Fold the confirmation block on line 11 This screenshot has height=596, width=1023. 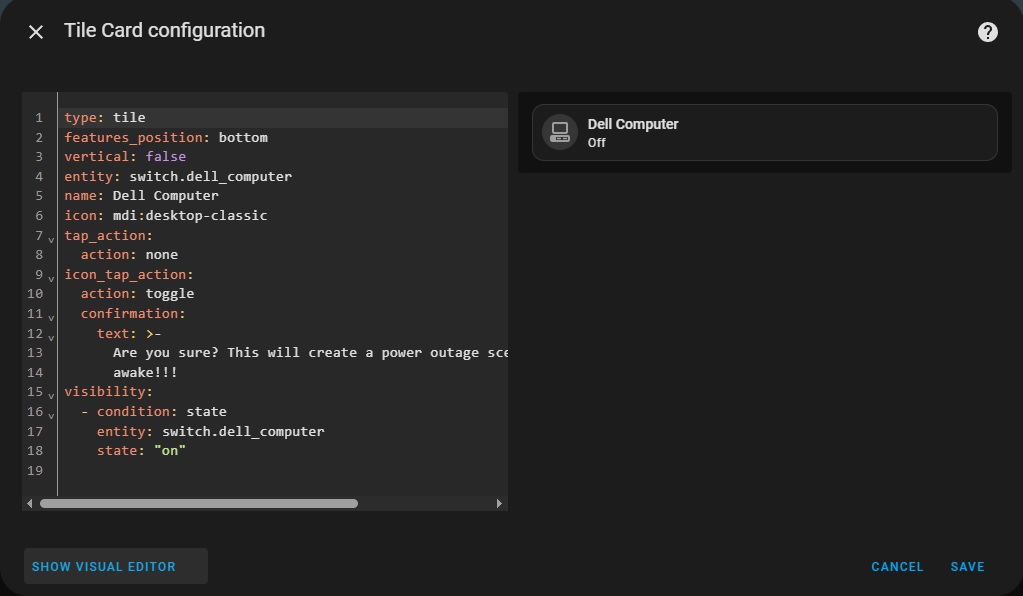(51, 318)
